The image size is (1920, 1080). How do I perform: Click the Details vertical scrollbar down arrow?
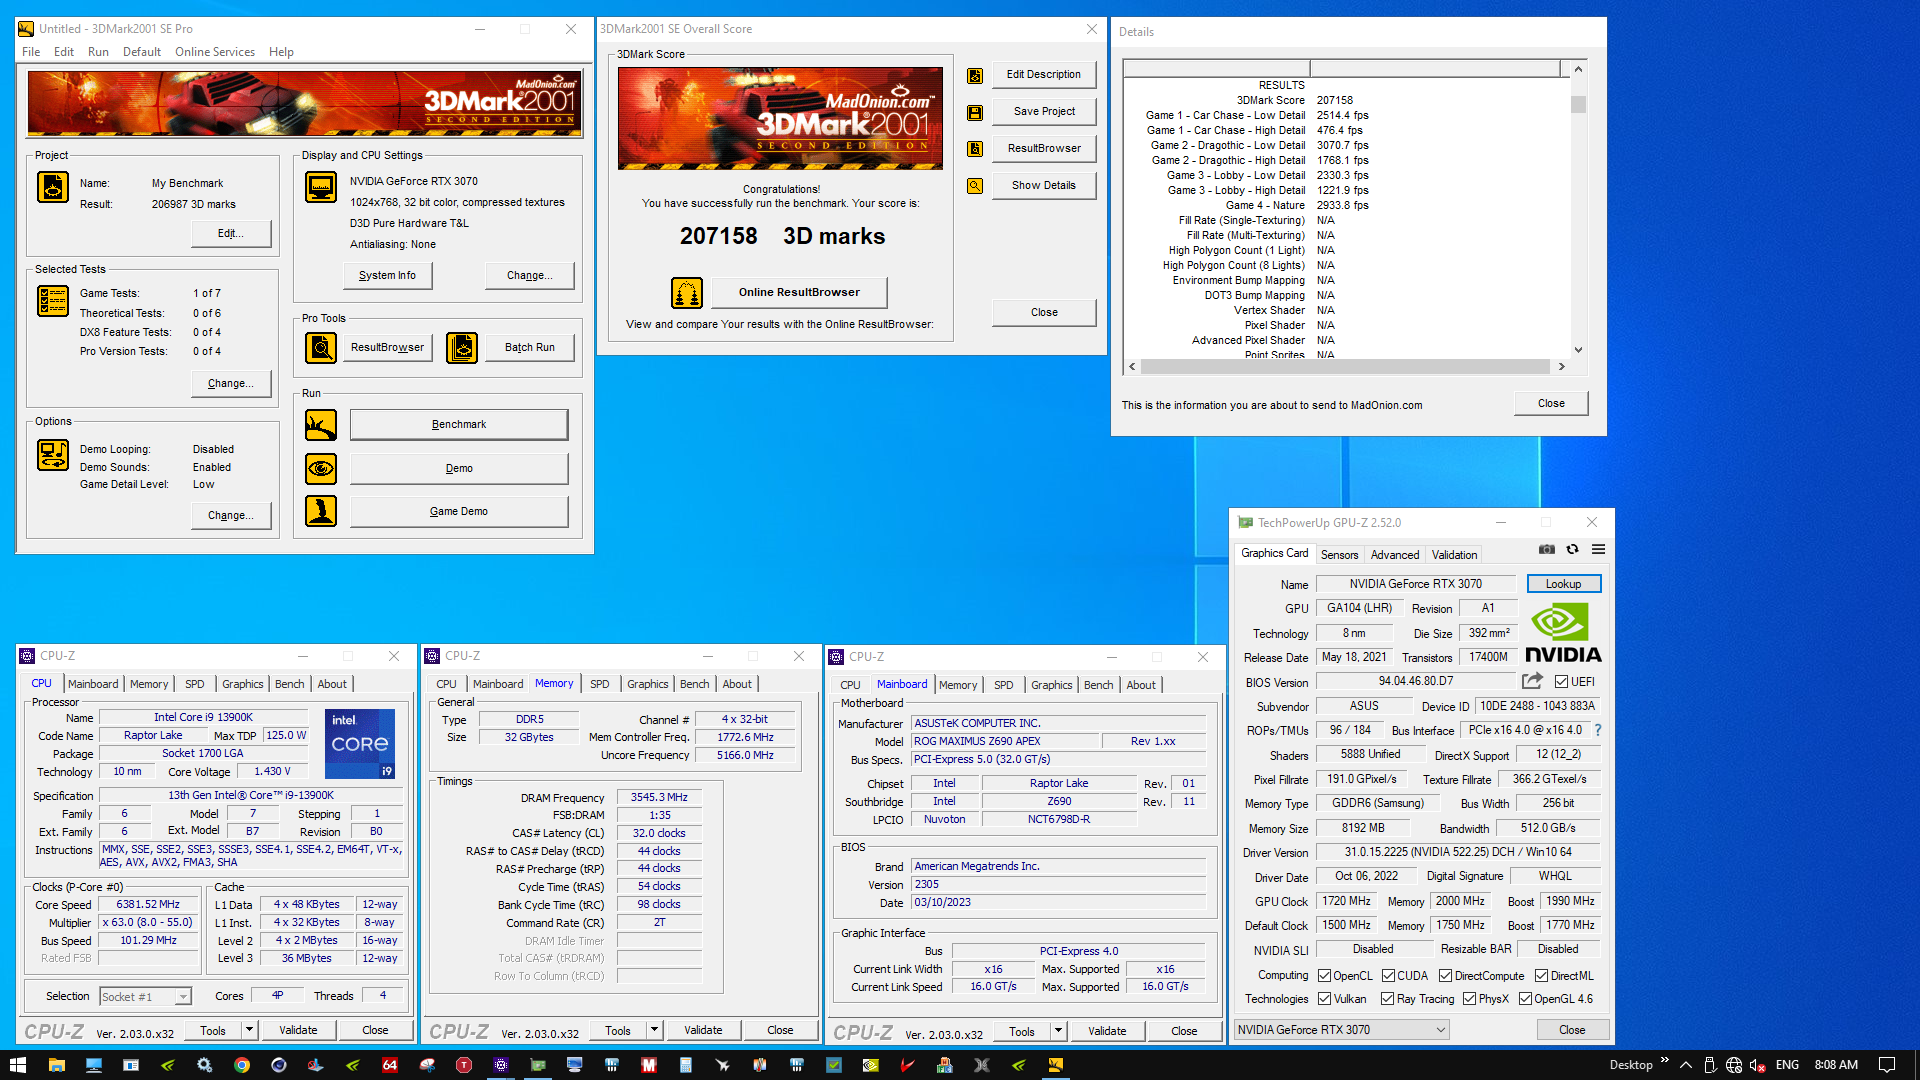click(1578, 350)
